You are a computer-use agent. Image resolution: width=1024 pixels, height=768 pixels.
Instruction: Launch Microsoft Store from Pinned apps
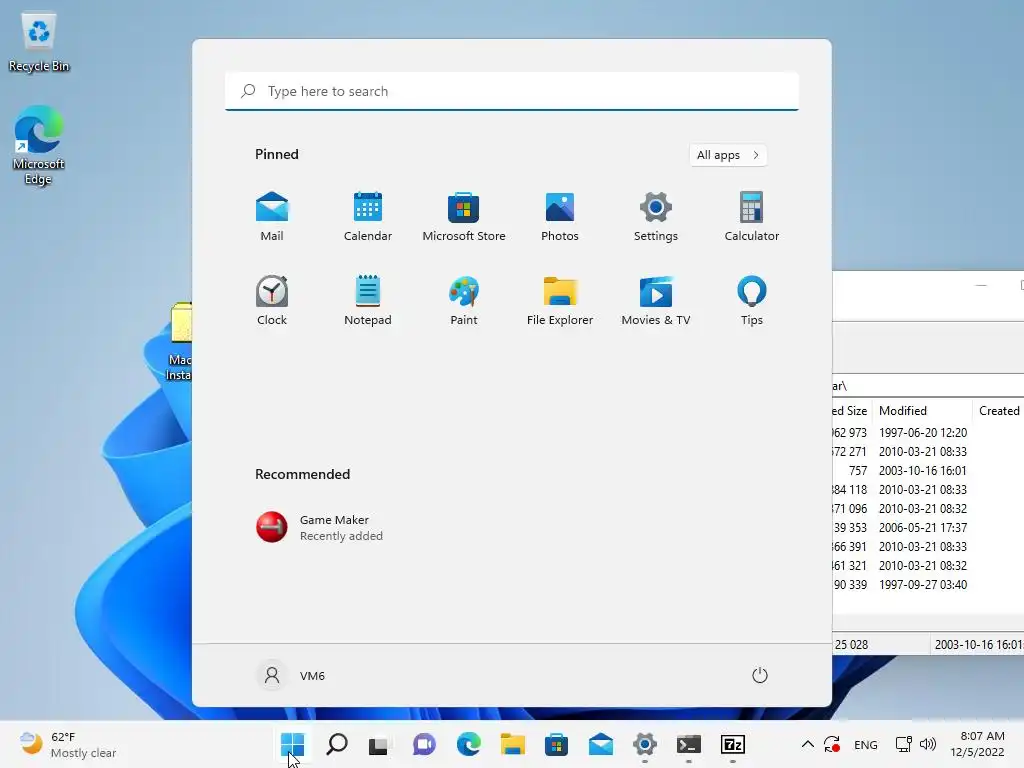pyautogui.click(x=464, y=217)
